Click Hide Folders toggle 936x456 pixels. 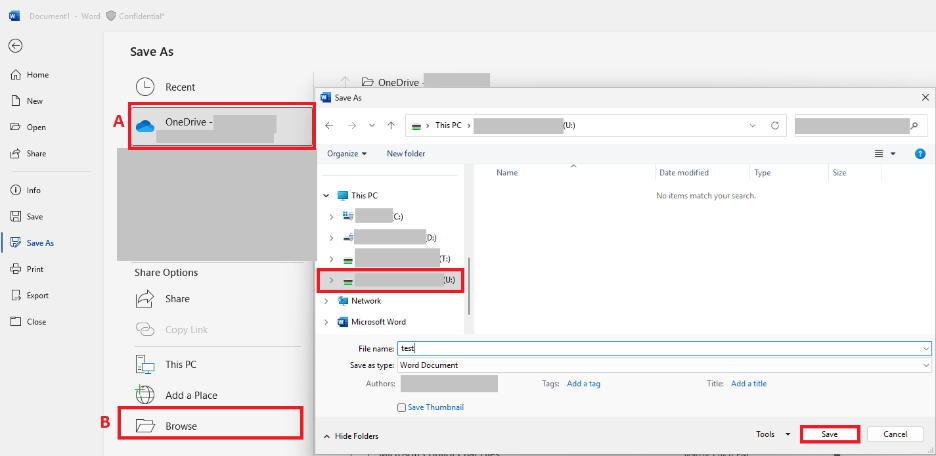point(351,436)
